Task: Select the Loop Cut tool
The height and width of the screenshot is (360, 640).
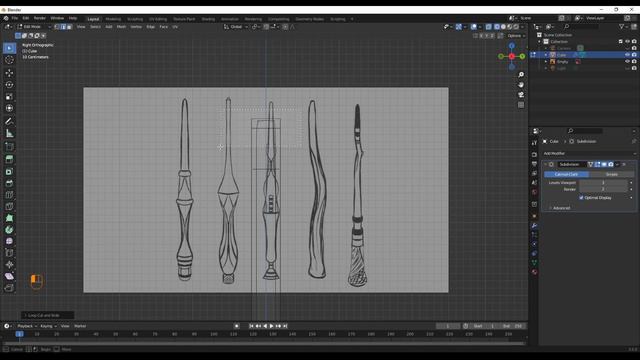Action: (x=9, y=195)
